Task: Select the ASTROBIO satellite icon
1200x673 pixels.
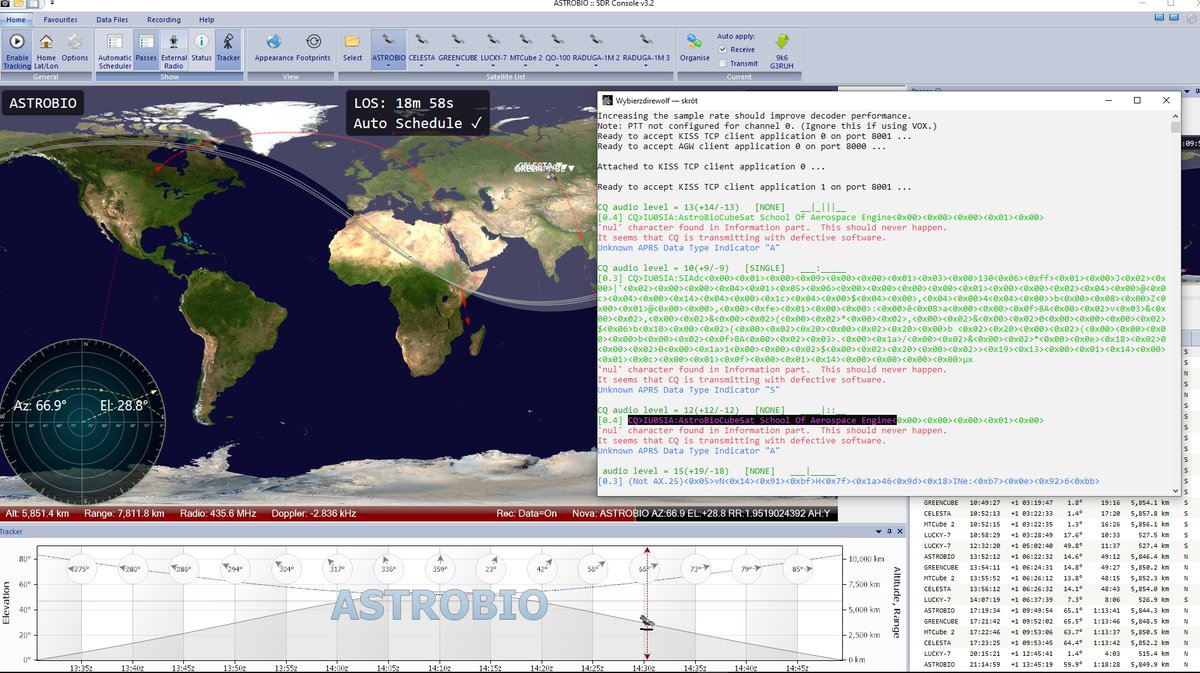Action: click(x=388, y=40)
